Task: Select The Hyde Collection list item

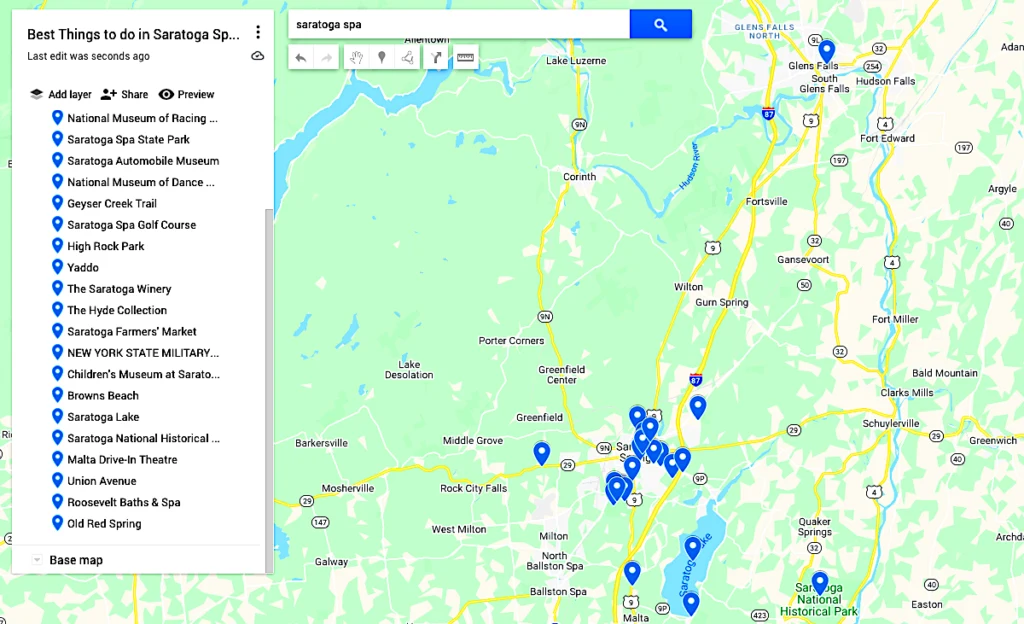Action: tap(116, 310)
